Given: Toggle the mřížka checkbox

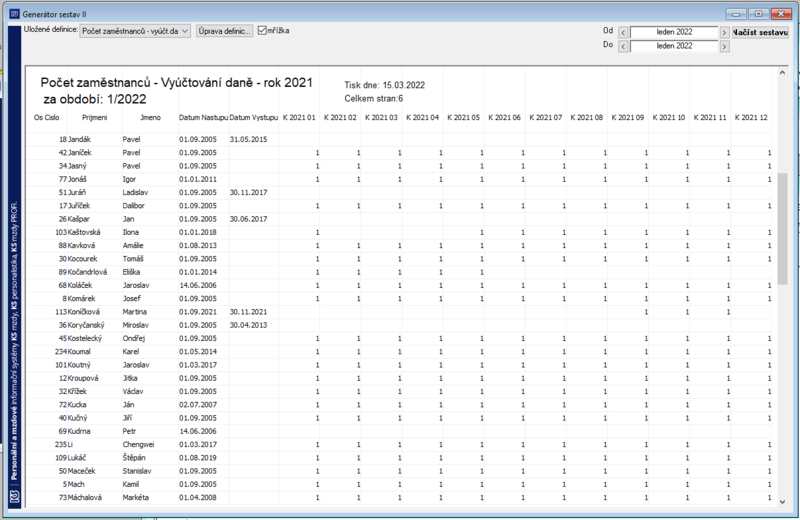Looking at the screenshot, I should click(262, 31).
